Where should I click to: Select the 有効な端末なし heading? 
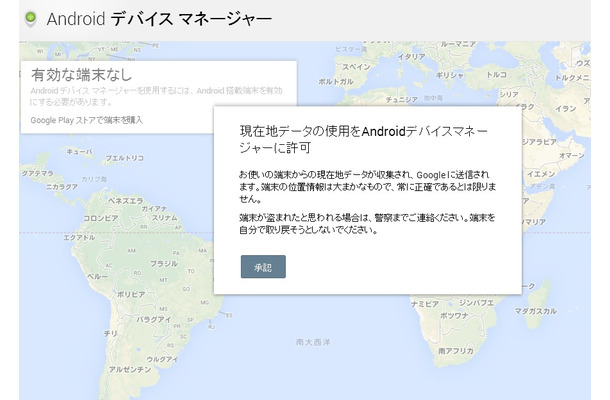coord(81,75)
